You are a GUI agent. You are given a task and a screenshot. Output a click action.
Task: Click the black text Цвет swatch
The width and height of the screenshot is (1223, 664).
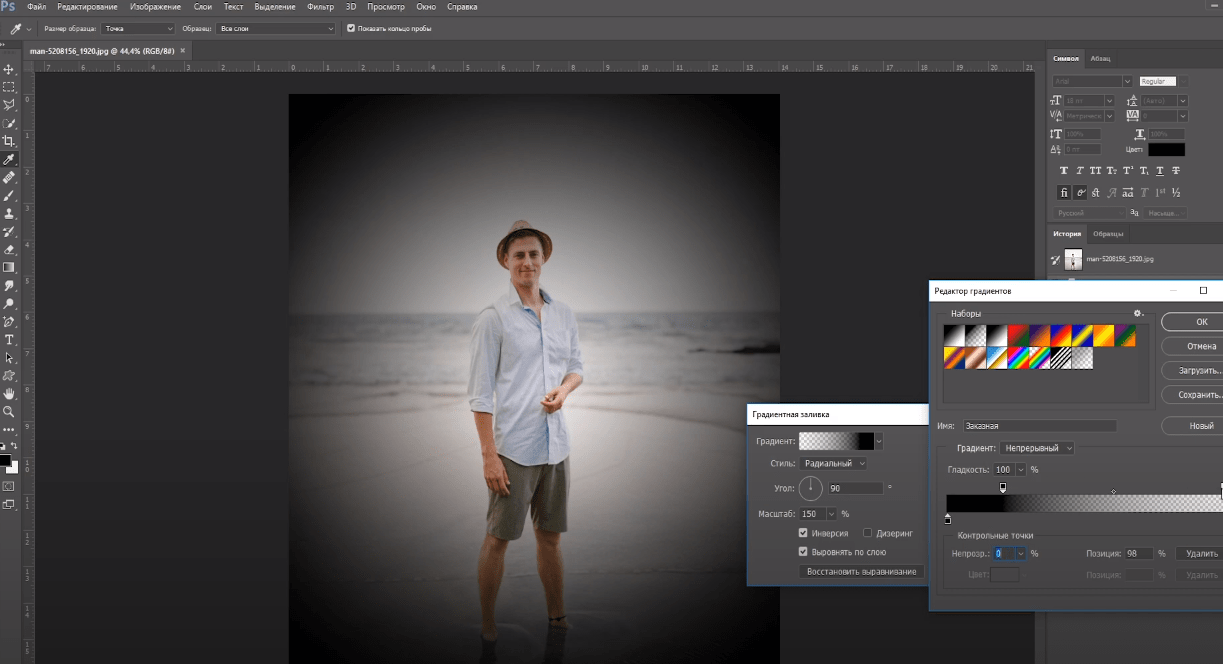tap(1166, 149)
